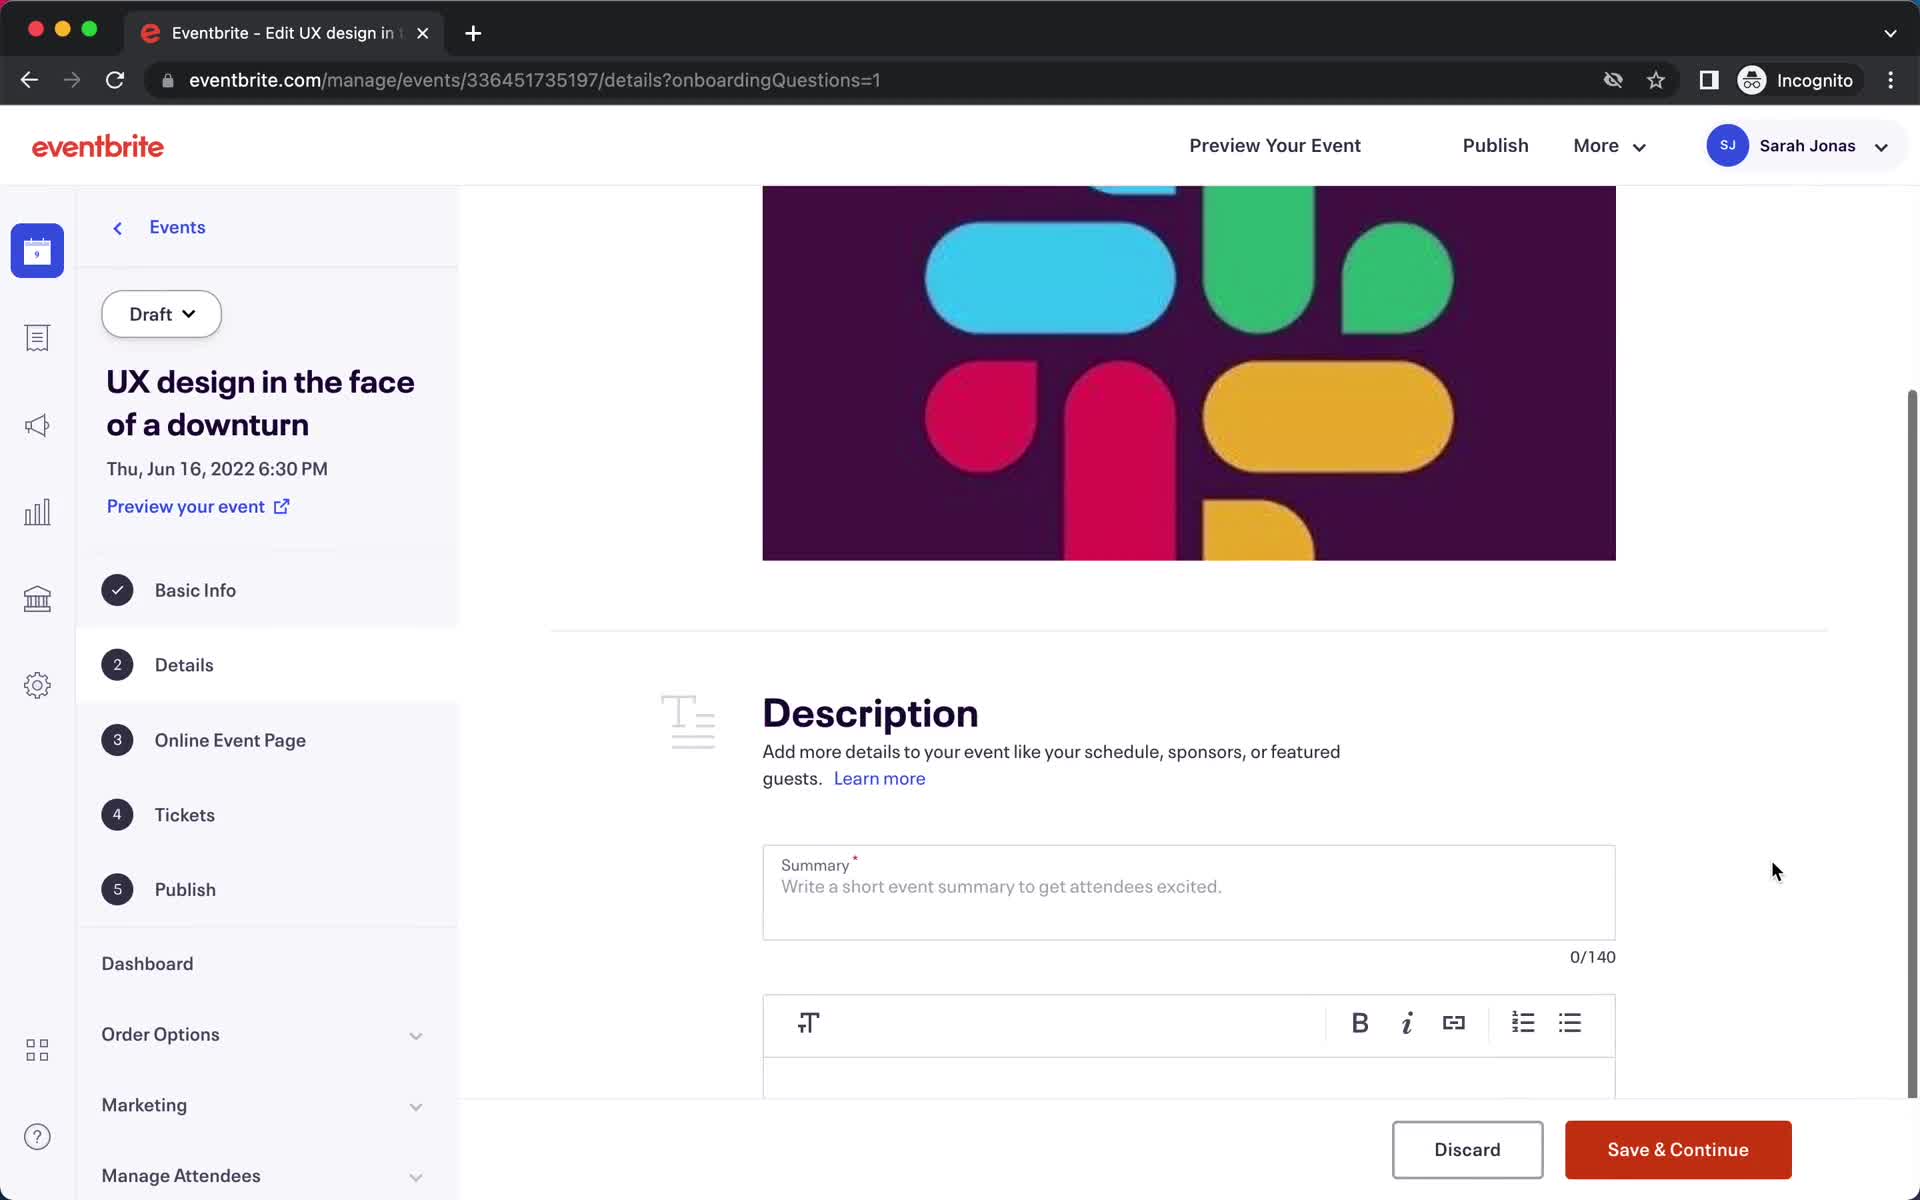Screen dimensions: 1920x1200
Task: Select the Italic formatting icon
Action: pyautogui.click(x=1406, y=1023)
